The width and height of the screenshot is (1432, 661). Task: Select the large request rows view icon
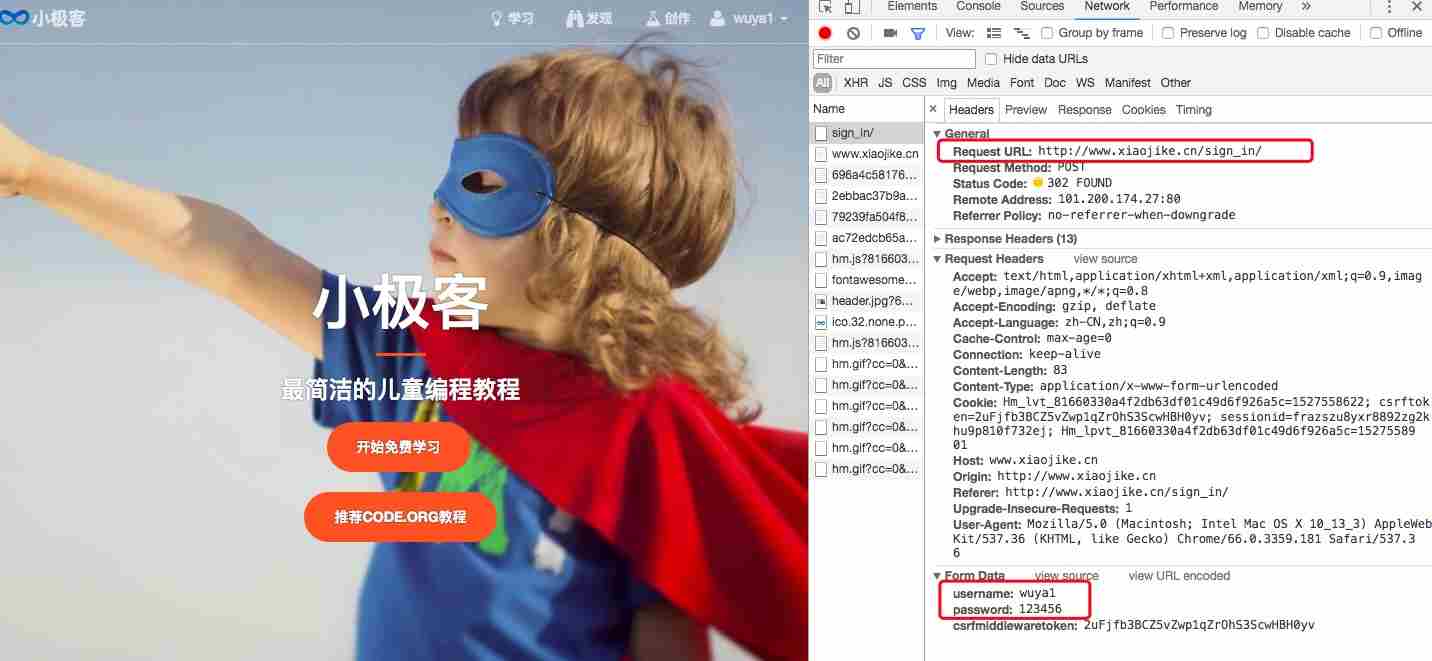994,33
